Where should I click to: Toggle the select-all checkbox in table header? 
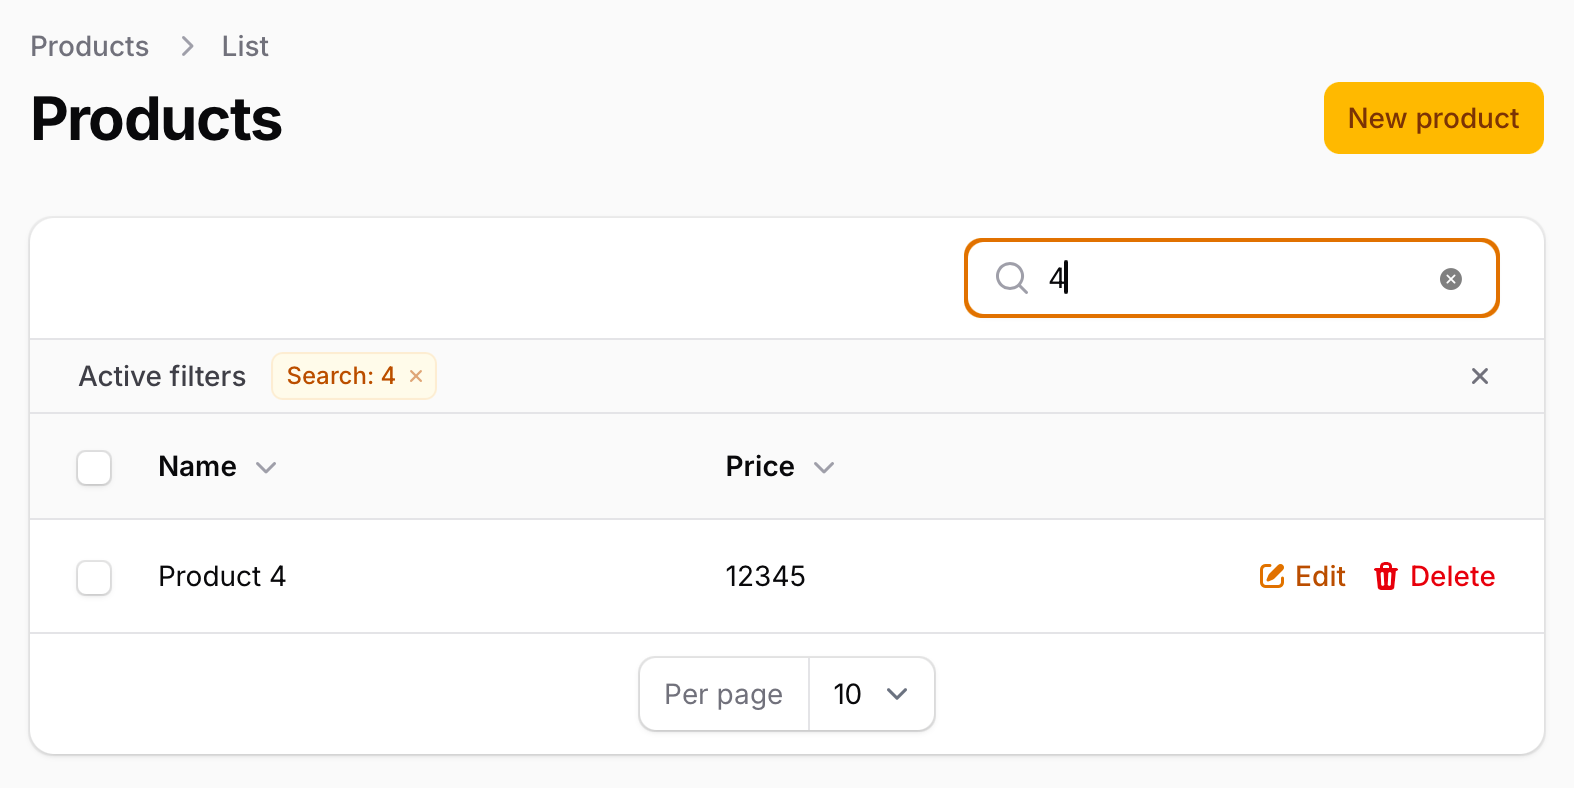[x=94, y=467]
